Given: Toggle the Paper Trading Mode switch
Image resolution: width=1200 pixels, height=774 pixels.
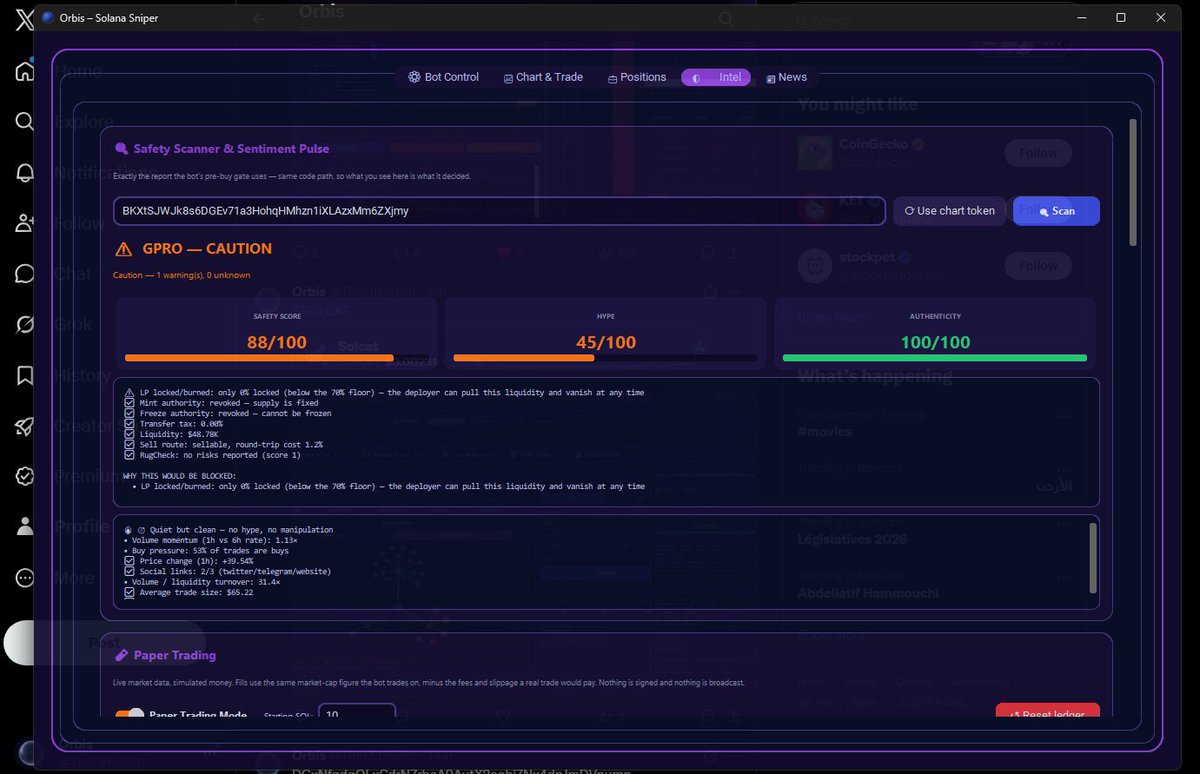Looking at the screenshot, I should pyautogui.click(x=130, y=715).
